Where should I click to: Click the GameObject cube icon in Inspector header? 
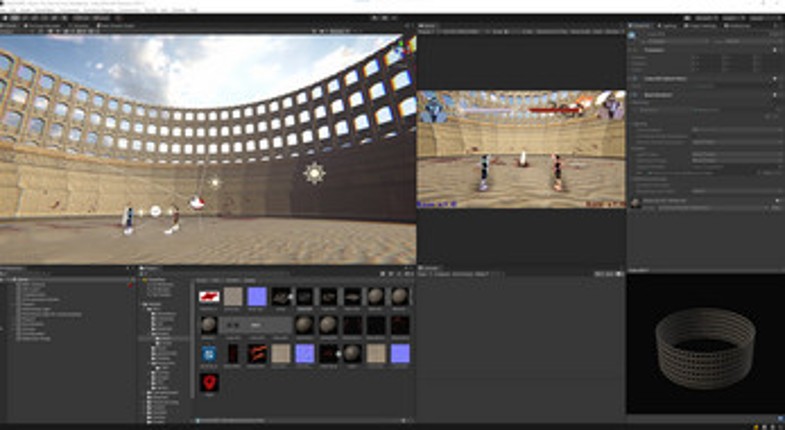pyautogui.click(x=632, y=36)
